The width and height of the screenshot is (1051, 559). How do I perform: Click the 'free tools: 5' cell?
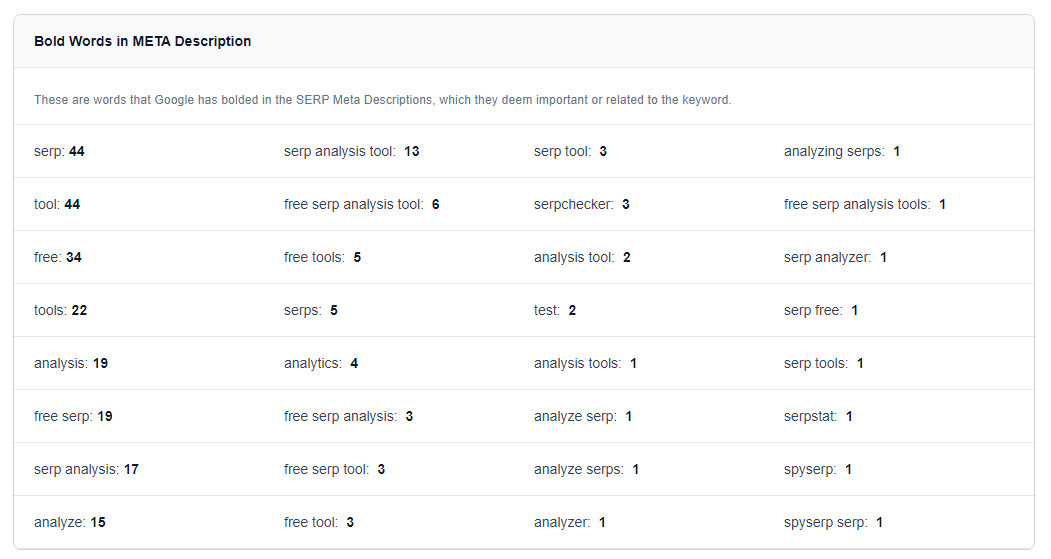click(x=322, y=257)
